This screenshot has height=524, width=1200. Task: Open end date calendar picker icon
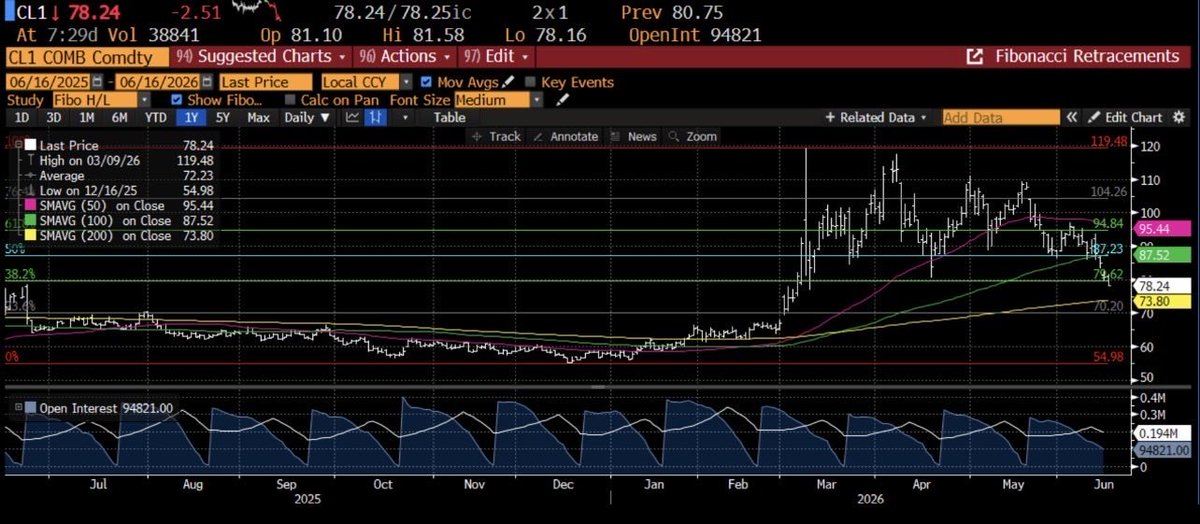point(208,82)
